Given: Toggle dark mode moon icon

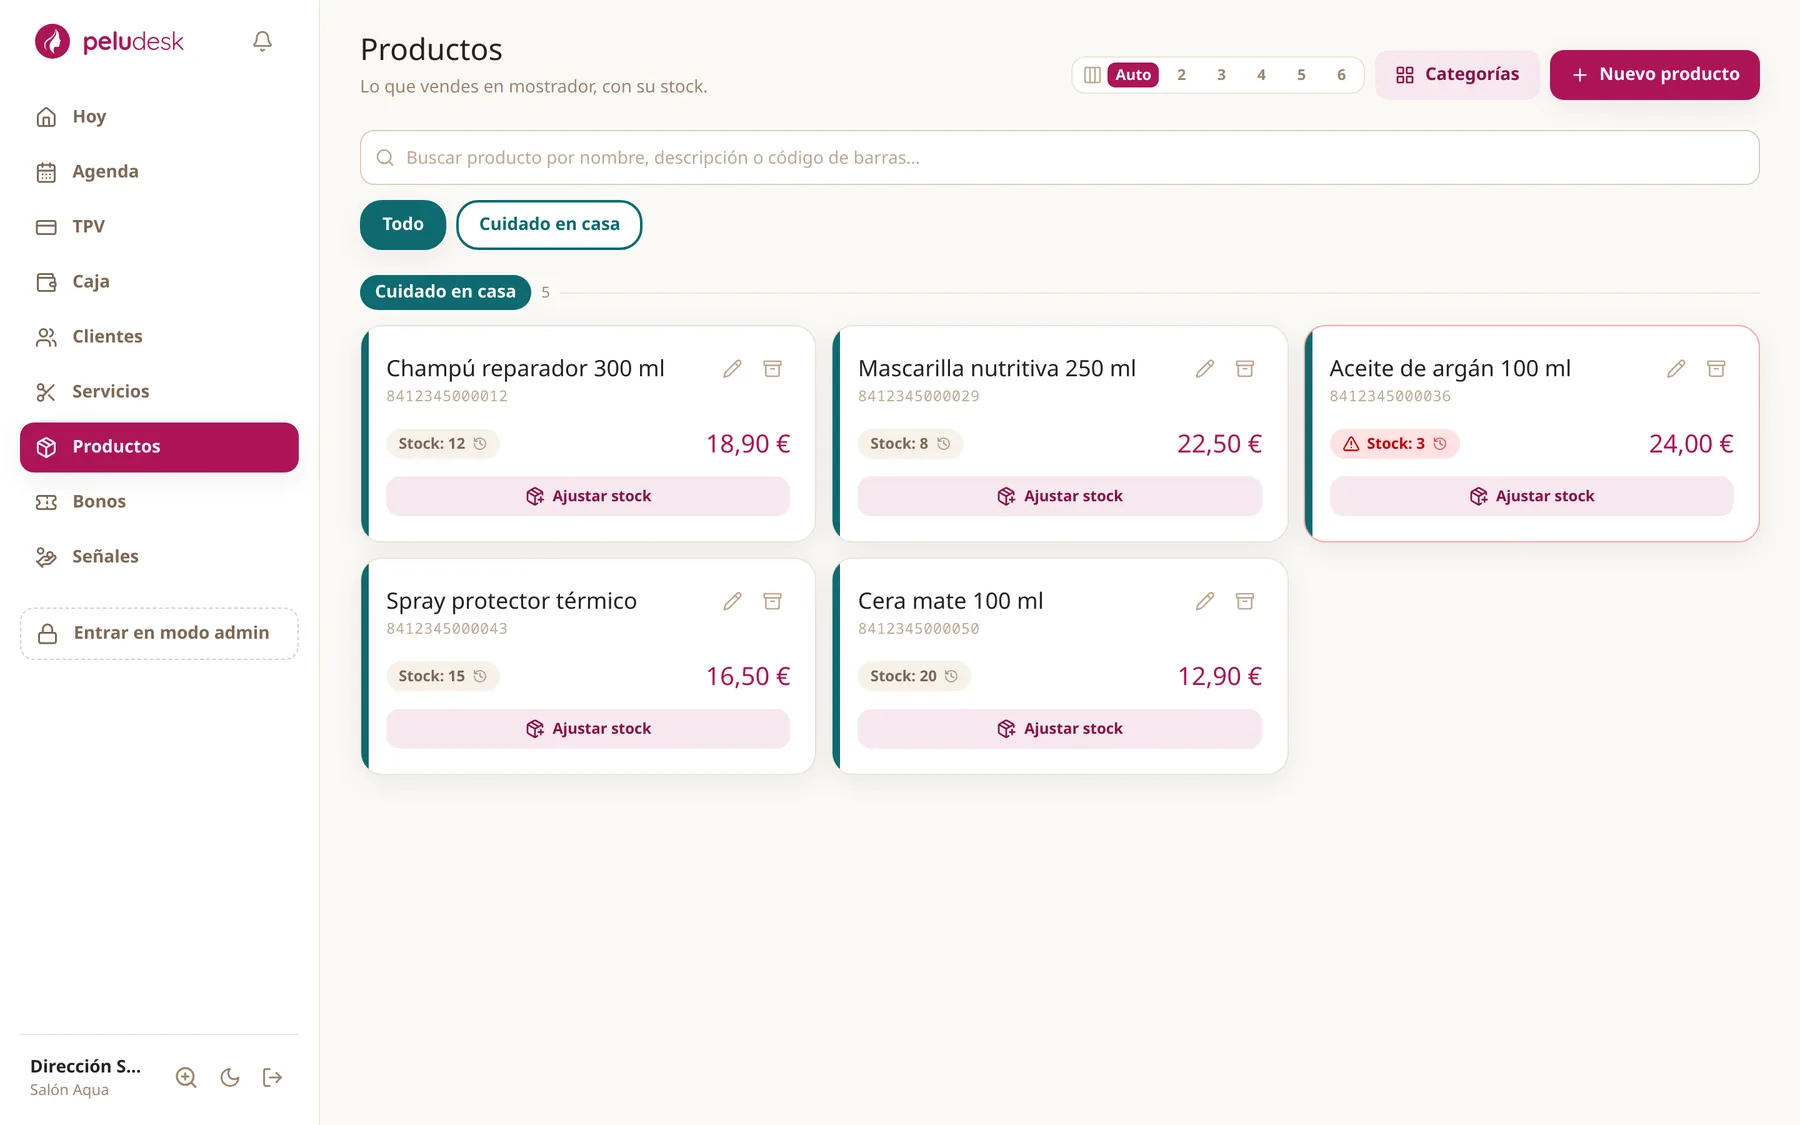Looking at the screenshot, I should pos(230,1077).
